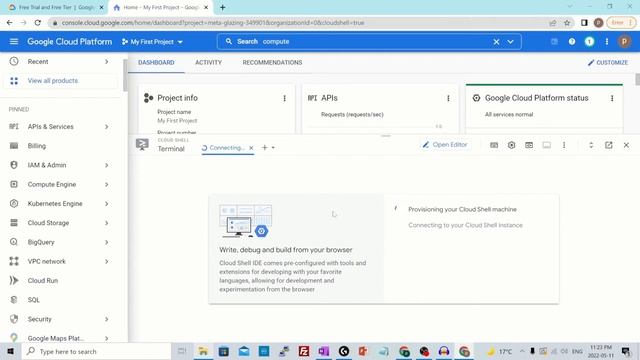Viewport: 640px width, 360px height.
Task: Open header more options menu
Action: click(x=607, y=42)
